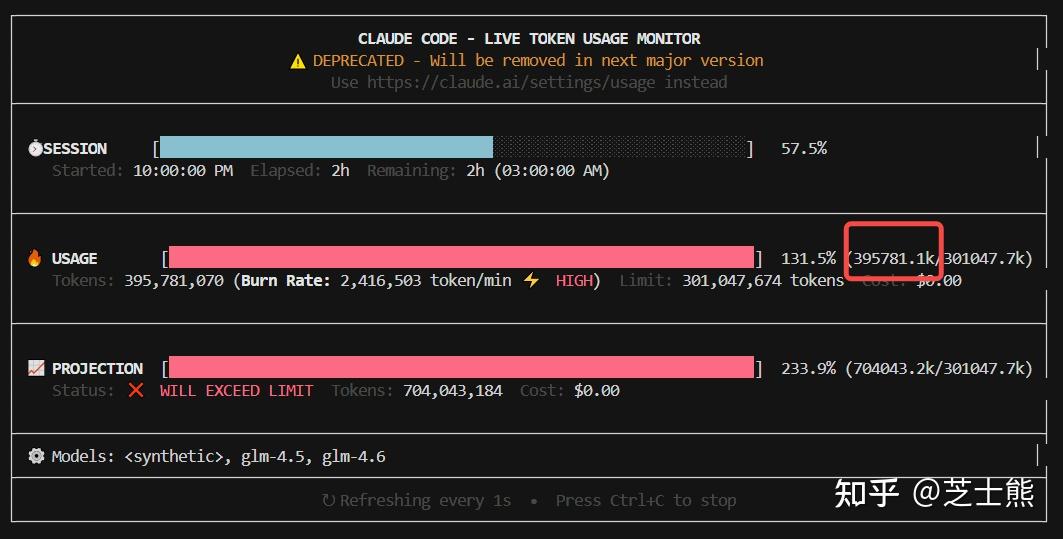Click the red X status icon
Viewport: 1063px width, 539px height.
tap(136, 391)
